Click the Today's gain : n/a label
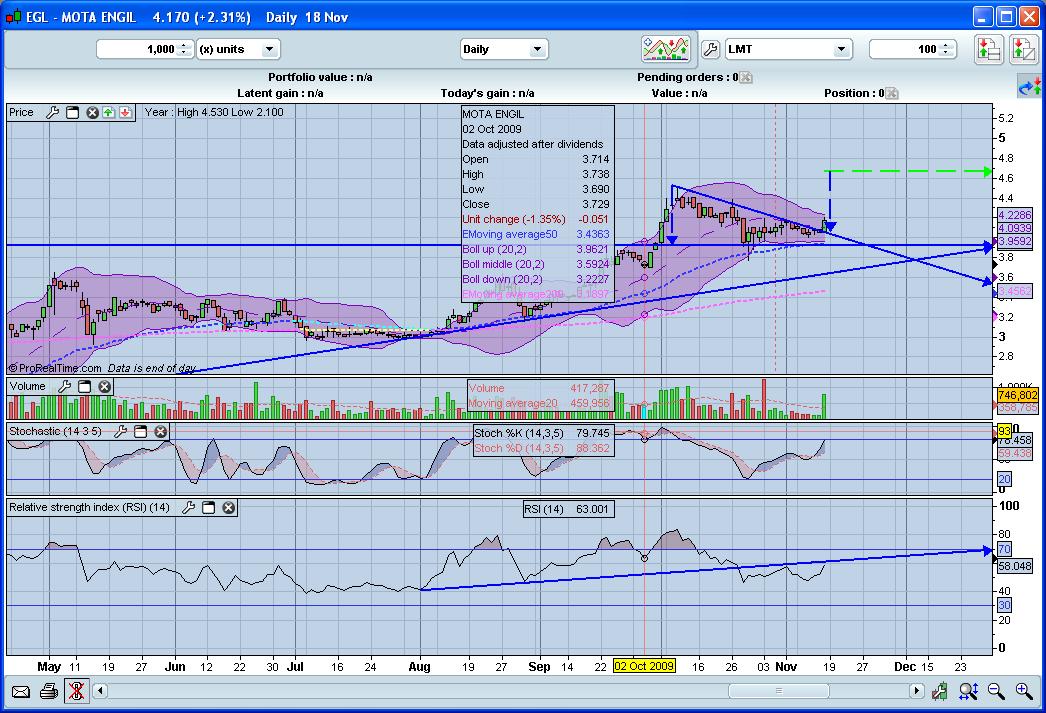 coord(487,93)
